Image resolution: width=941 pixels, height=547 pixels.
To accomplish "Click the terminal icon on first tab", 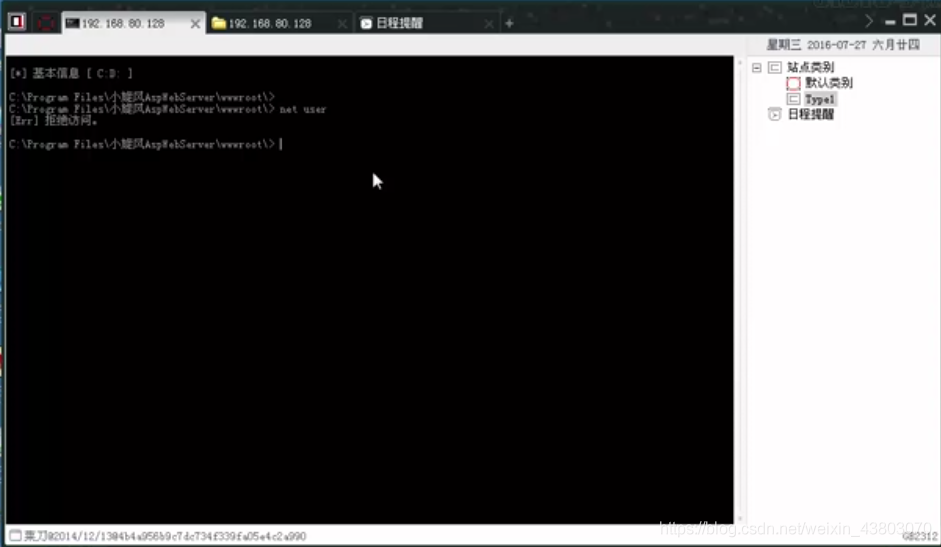I will tap(73, 23).
